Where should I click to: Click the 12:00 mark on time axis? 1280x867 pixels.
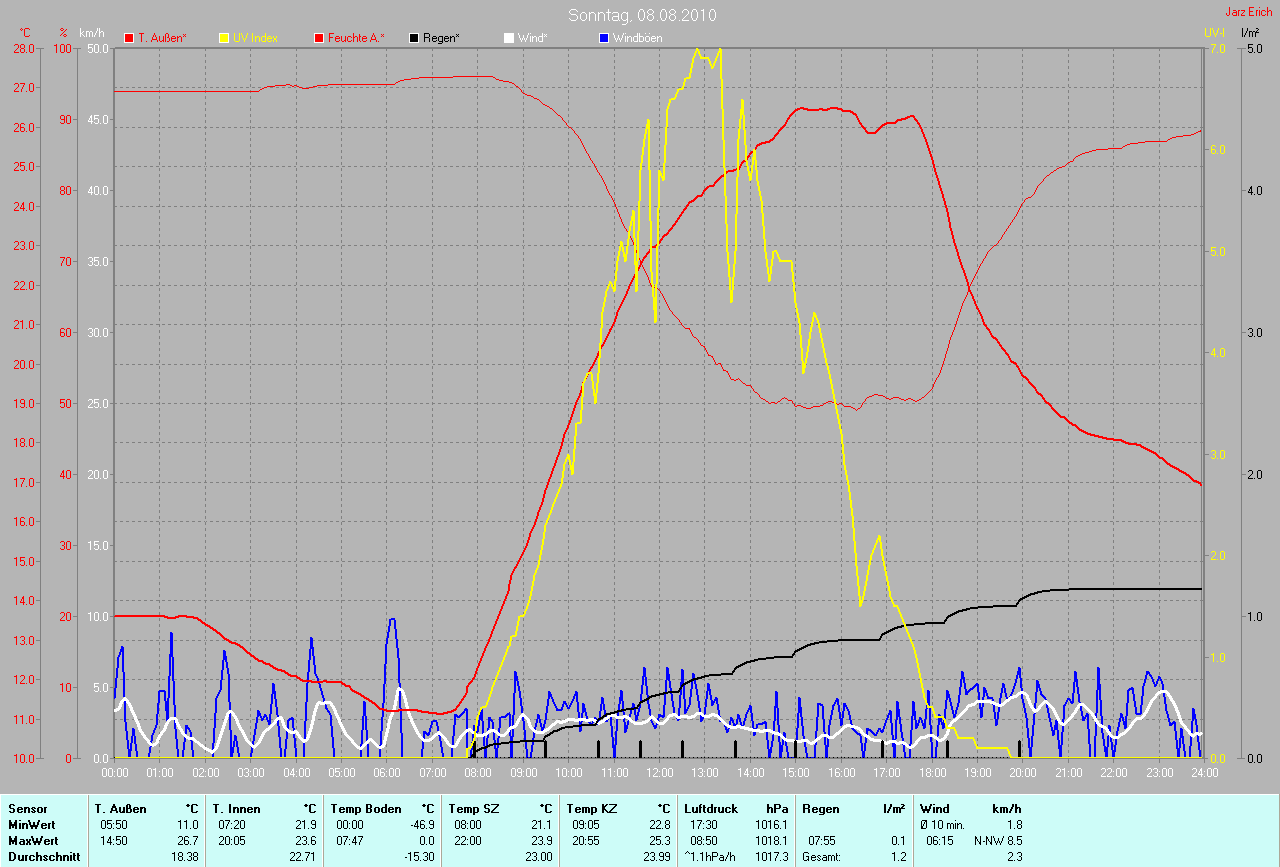click(x=659, y=773)
